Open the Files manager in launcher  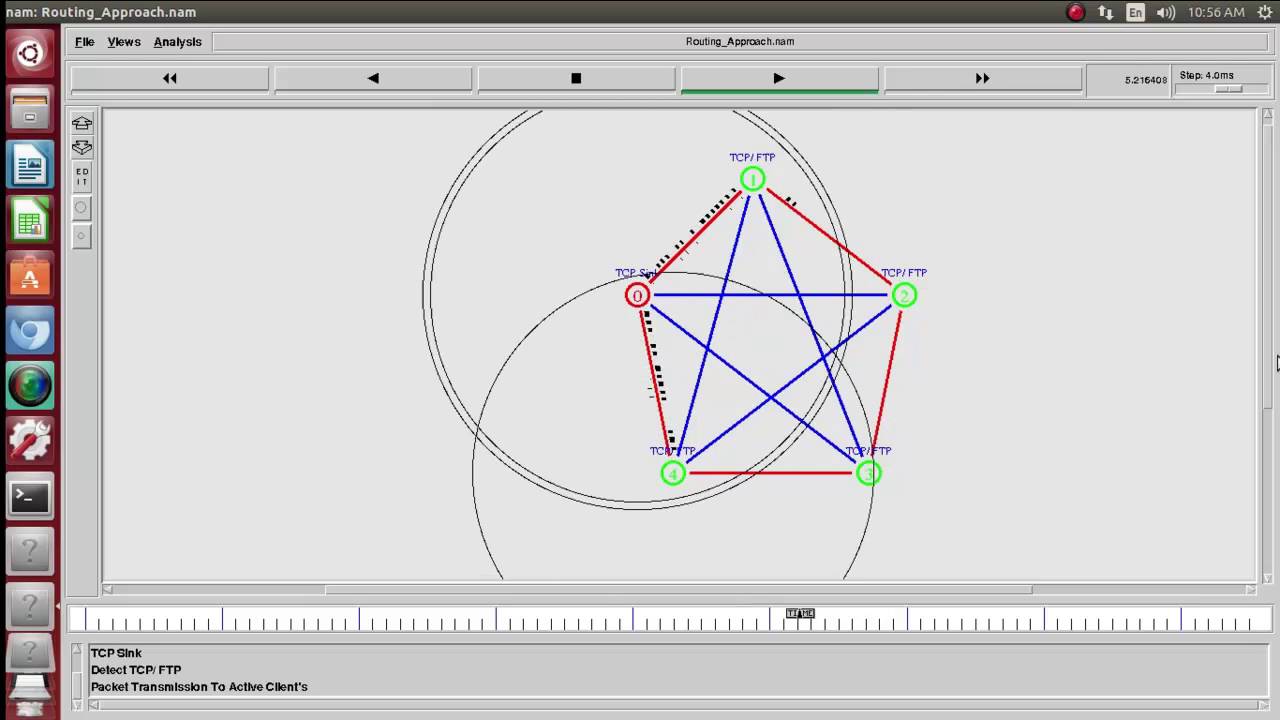(x=30, y=110)
